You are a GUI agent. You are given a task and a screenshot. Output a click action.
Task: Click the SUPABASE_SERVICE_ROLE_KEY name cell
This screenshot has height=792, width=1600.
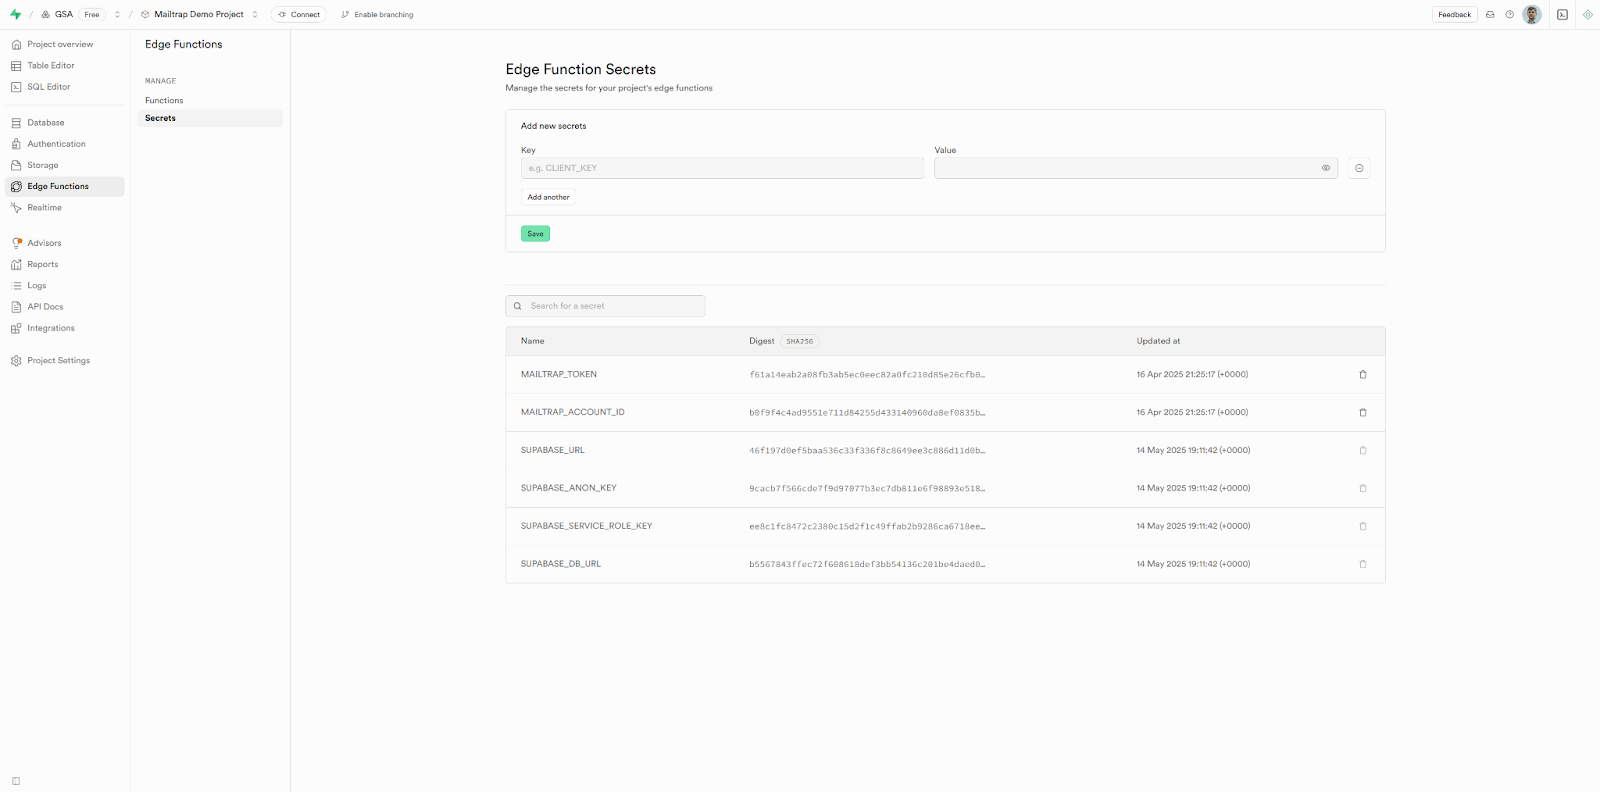point(586,526)
